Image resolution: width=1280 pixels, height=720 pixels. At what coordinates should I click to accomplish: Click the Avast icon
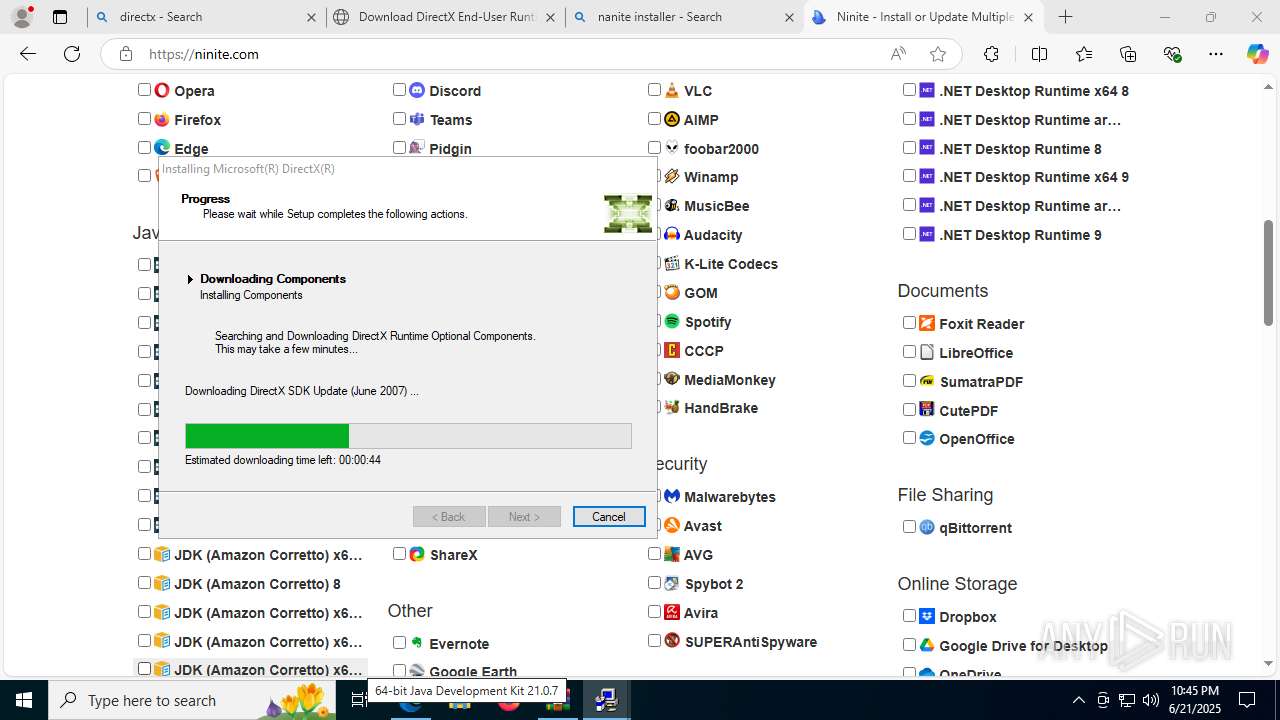coord(672,525)
